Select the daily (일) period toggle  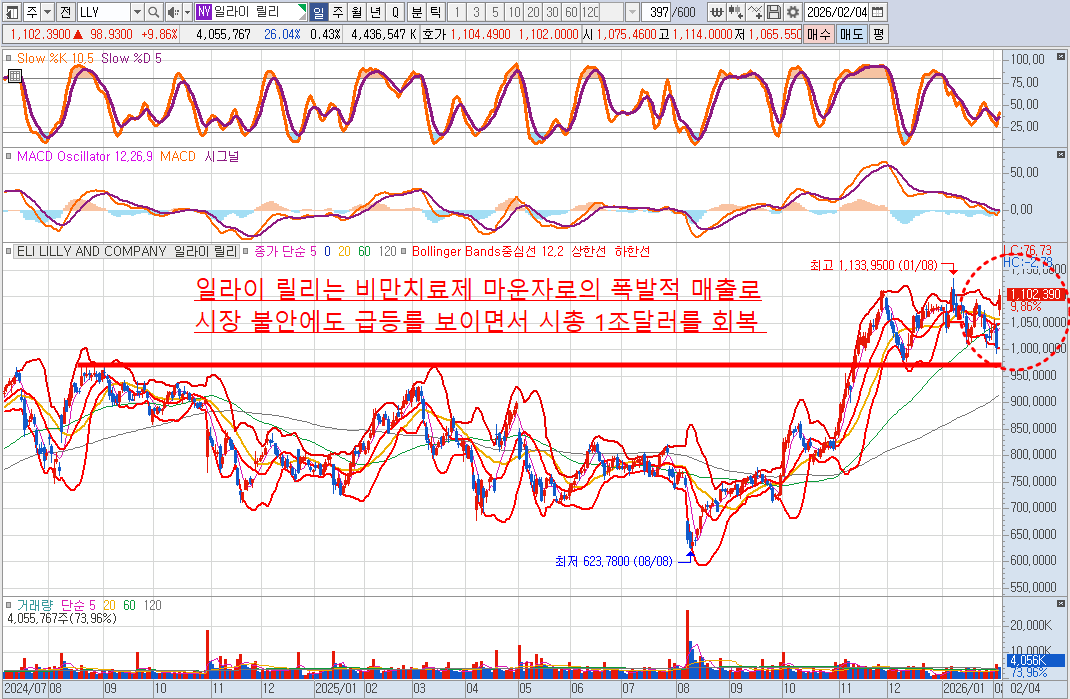coord(319,12)
